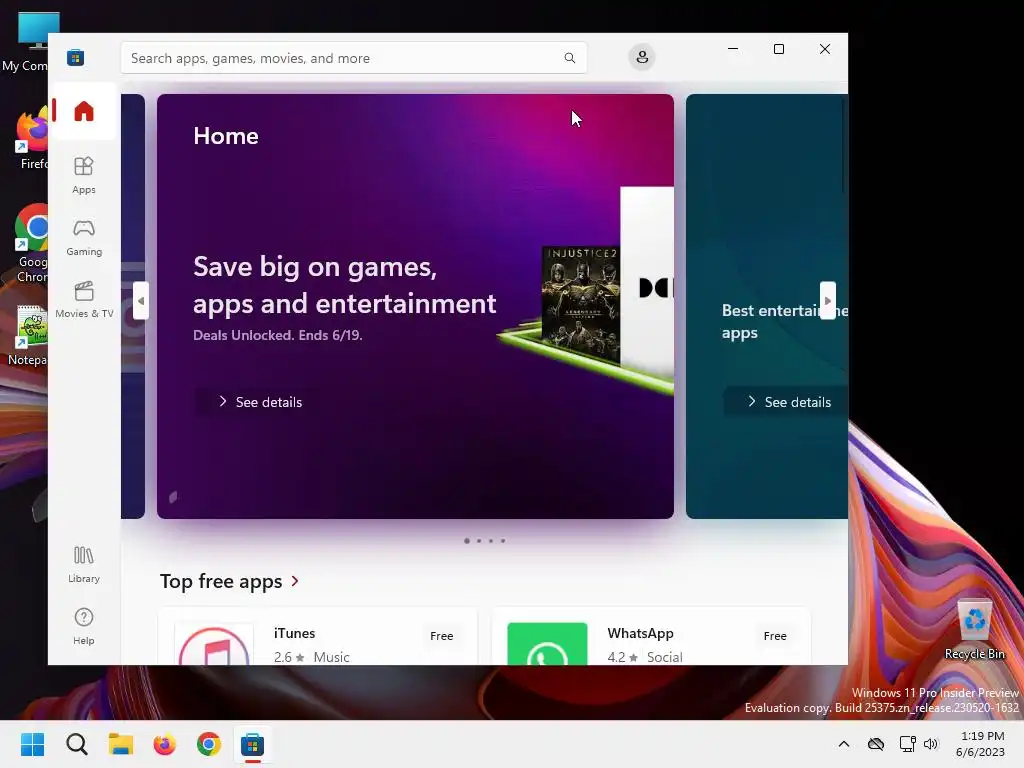
Task: Open the WhatsApp app icon thumbnail
Action: tap(547, 644)
